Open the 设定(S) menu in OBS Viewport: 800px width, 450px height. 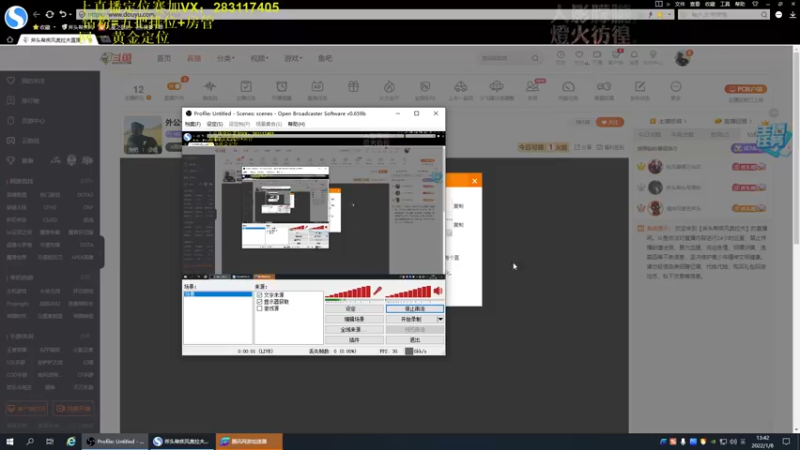click(214, 124)
